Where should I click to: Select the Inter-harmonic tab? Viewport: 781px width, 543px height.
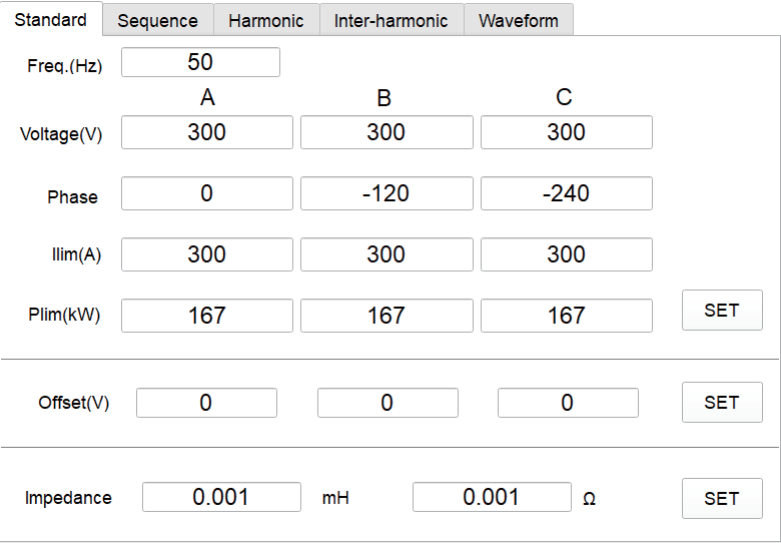(391, 20)
